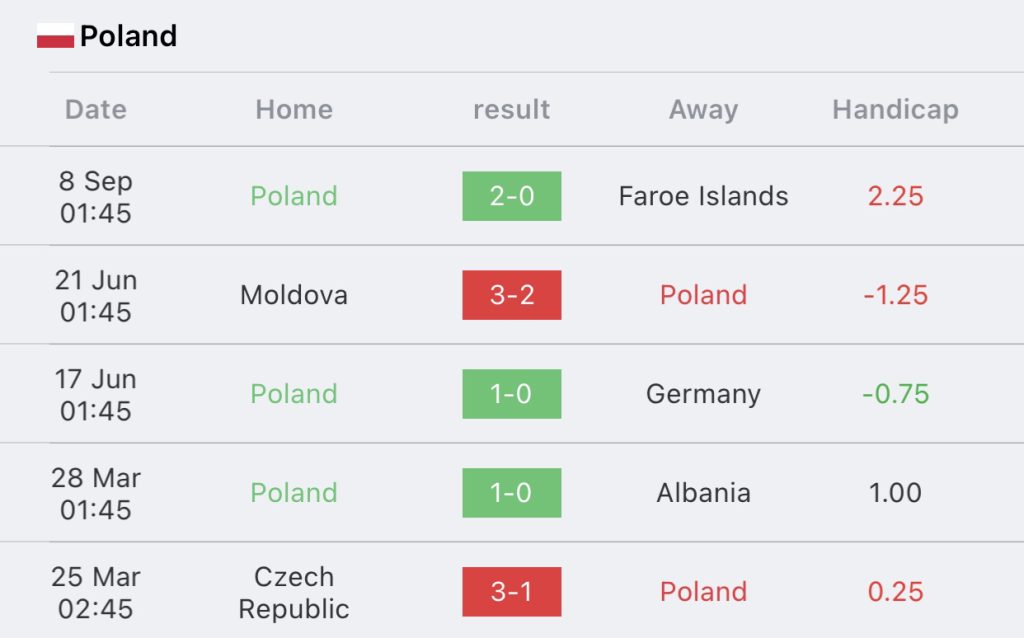1024x638 pixels.
Task: Click the Away column header
Action: click(703, 110)
